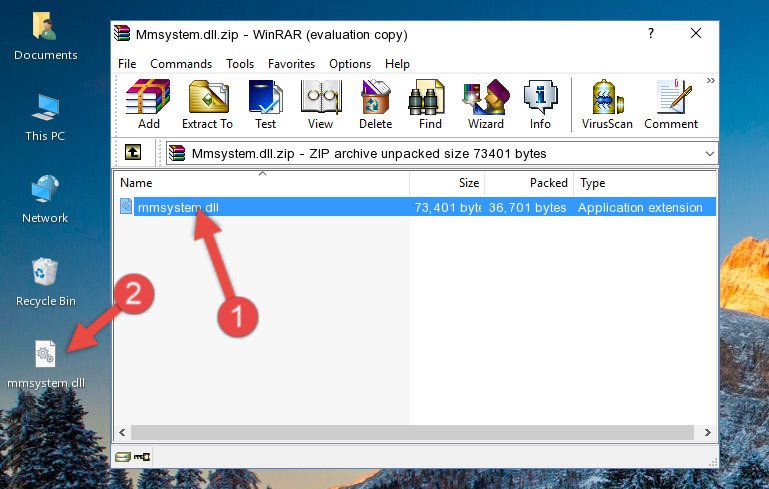Open the Favorites menu

pos(291,64)
